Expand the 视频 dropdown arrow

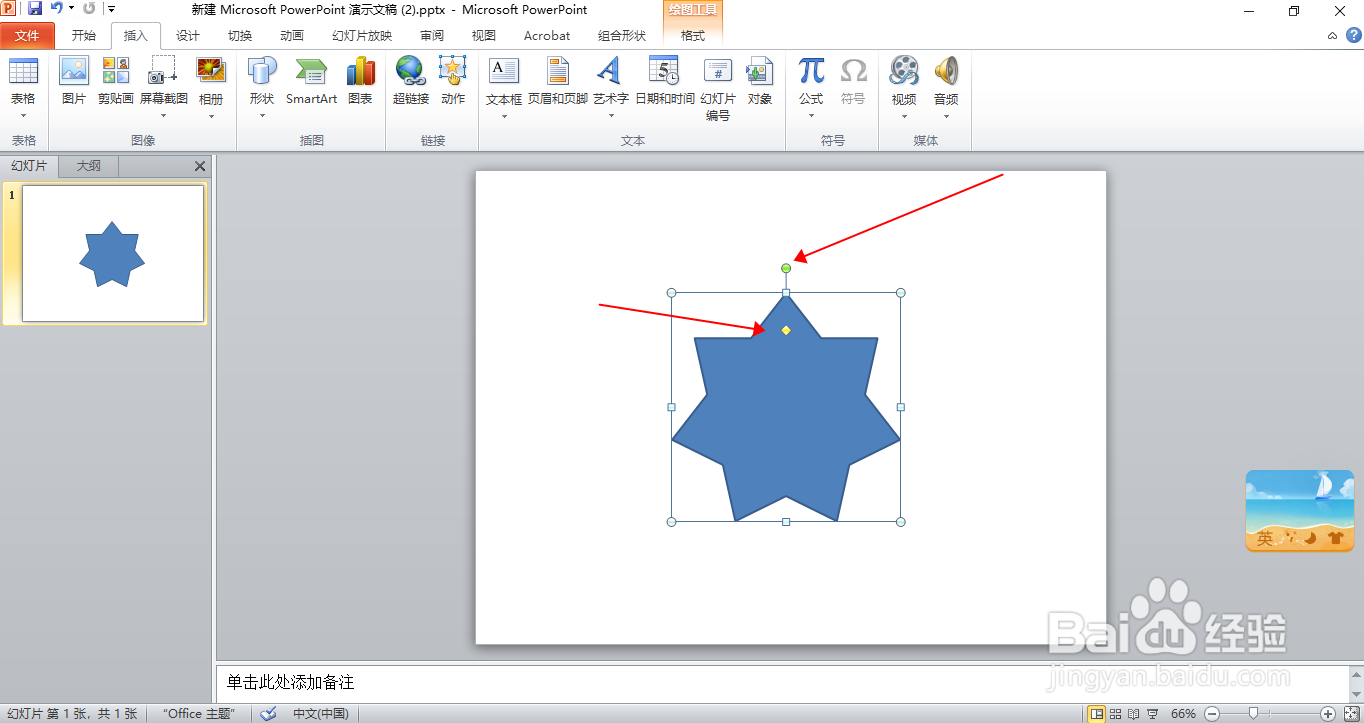click(x=904, y=116)
